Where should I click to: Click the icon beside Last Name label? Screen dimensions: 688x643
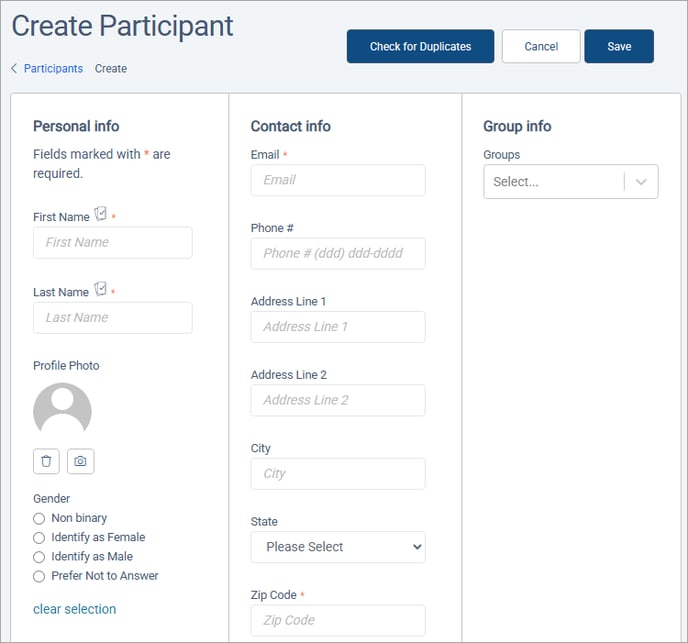tap(100, 289)
